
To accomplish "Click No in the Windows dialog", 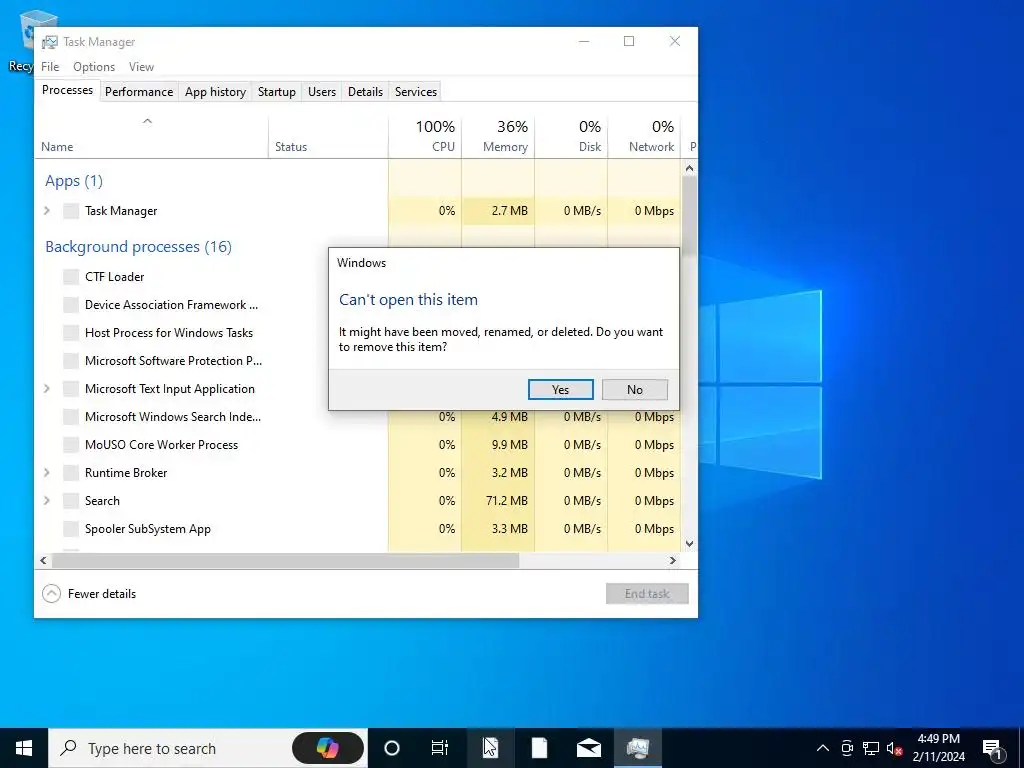I will pyautogui.click(x=635, y=389).
